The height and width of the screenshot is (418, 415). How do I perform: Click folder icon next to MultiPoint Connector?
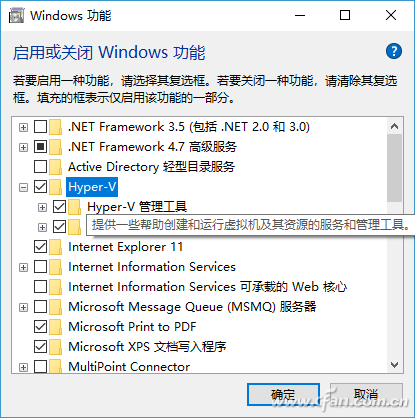(x=56, y=366)
